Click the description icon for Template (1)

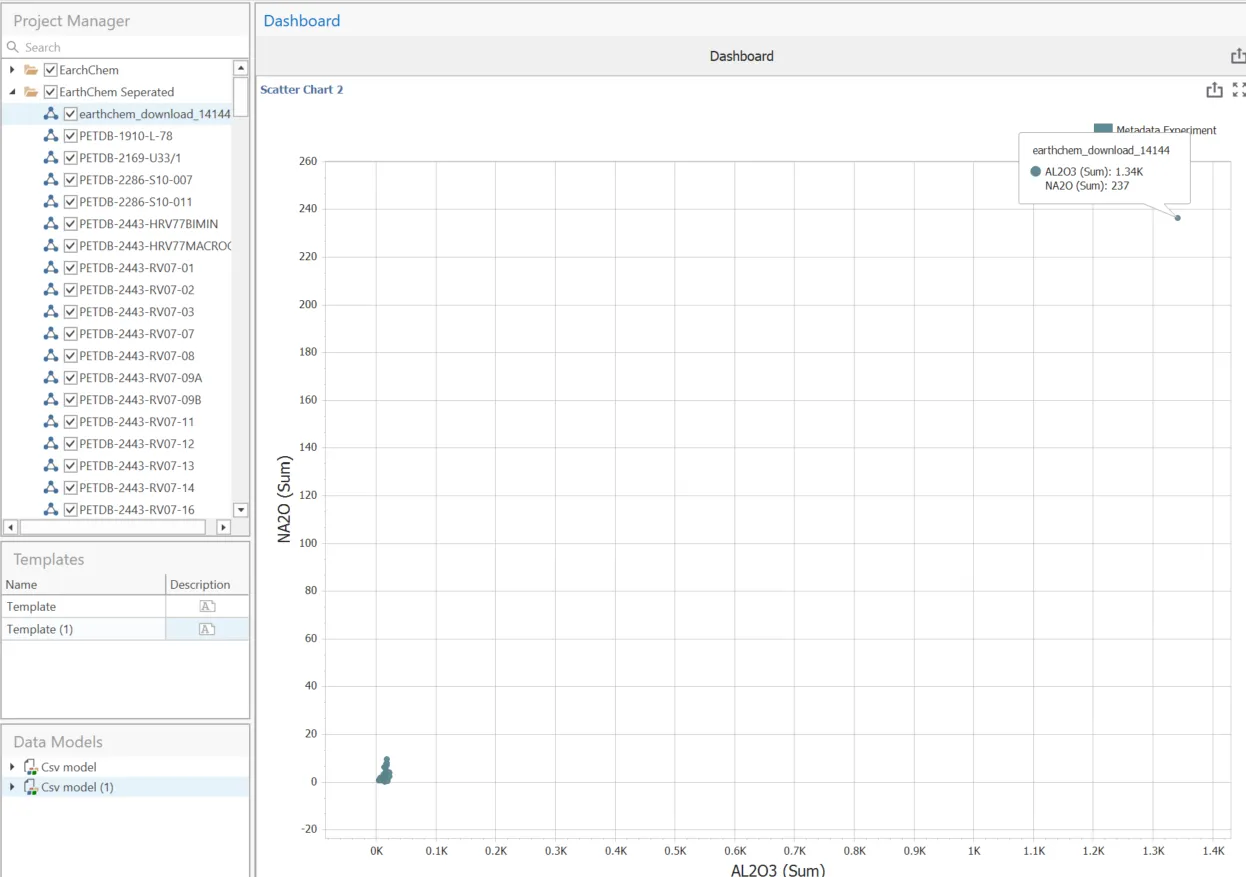[207, 629]
